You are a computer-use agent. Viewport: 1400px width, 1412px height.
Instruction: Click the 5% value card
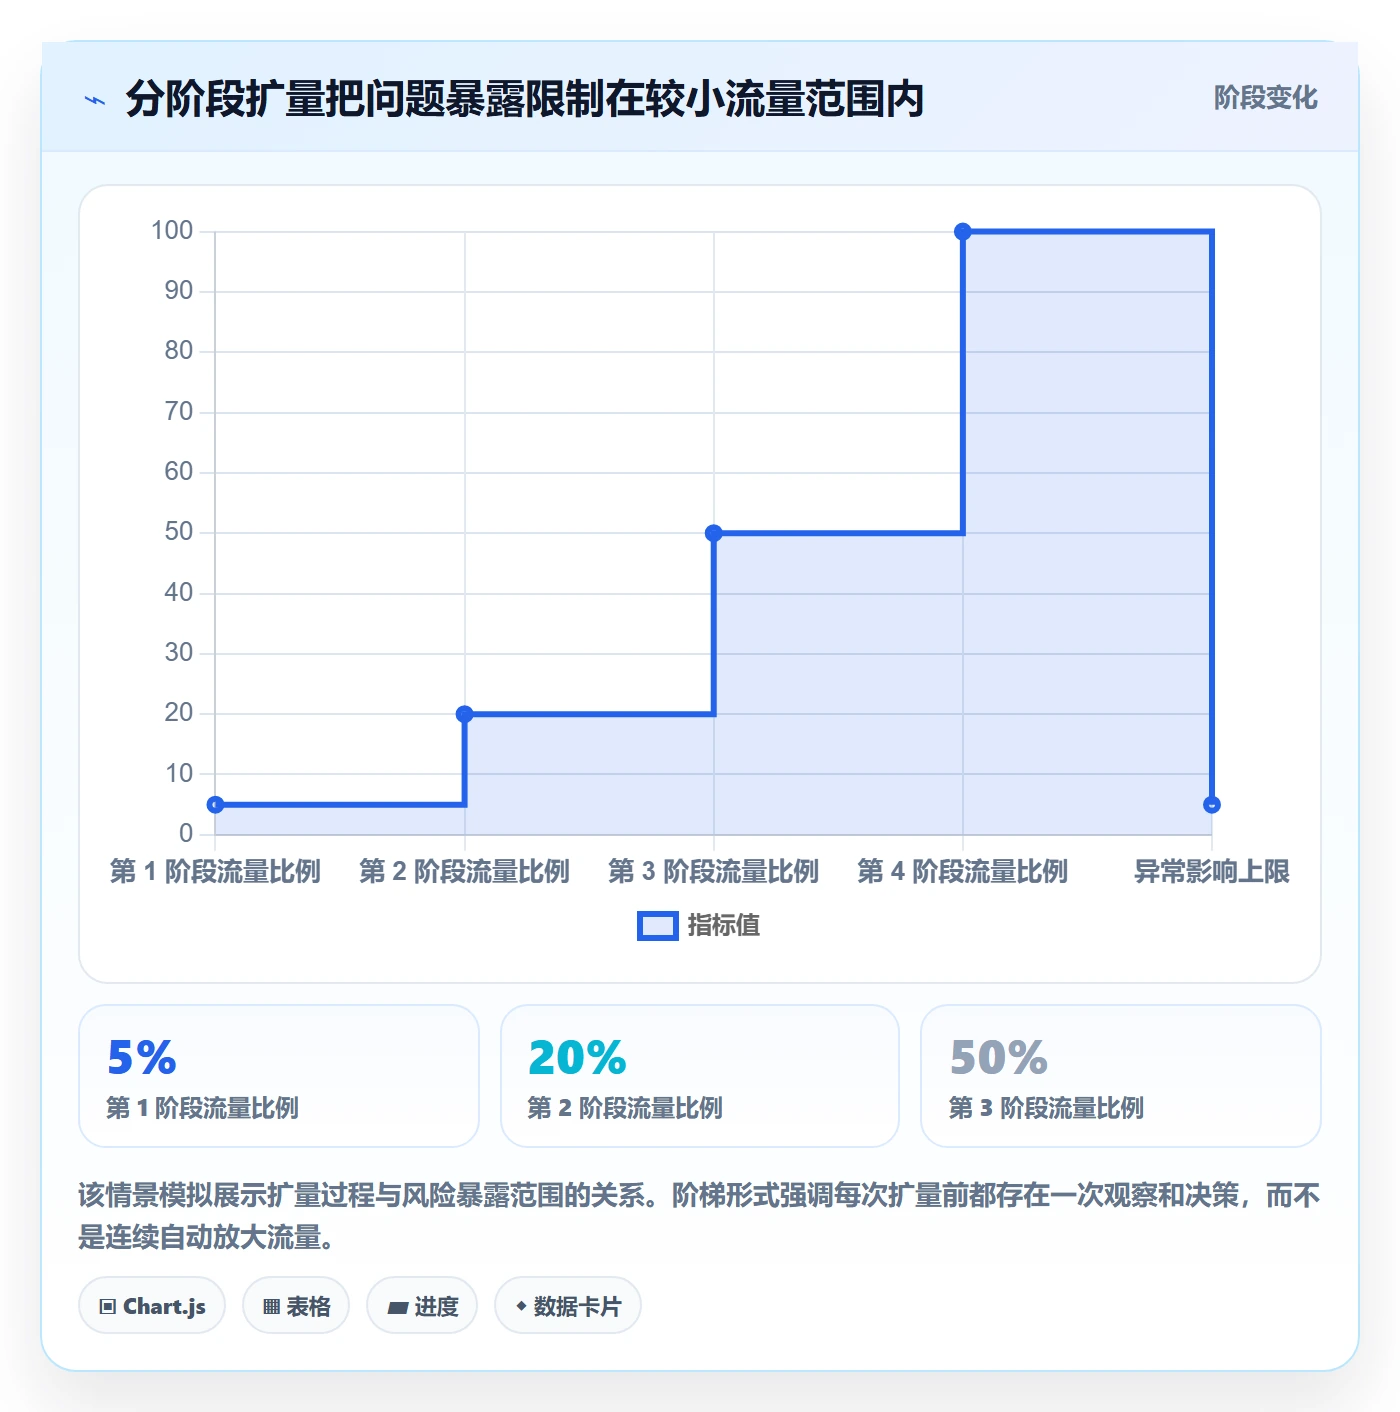[x=279, y=1076]
